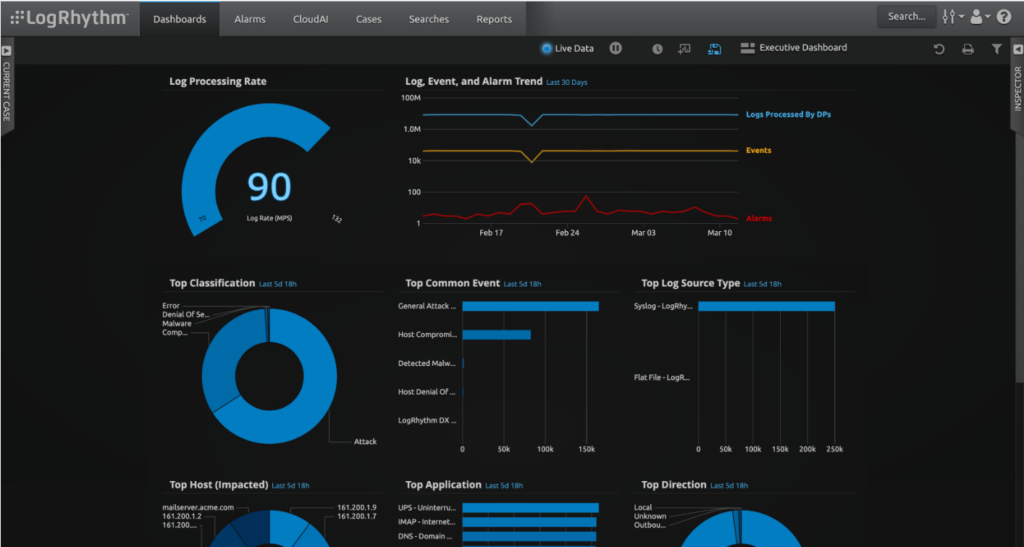
Task: Click the Alarms legend label
Action: (x=759, y=218)
